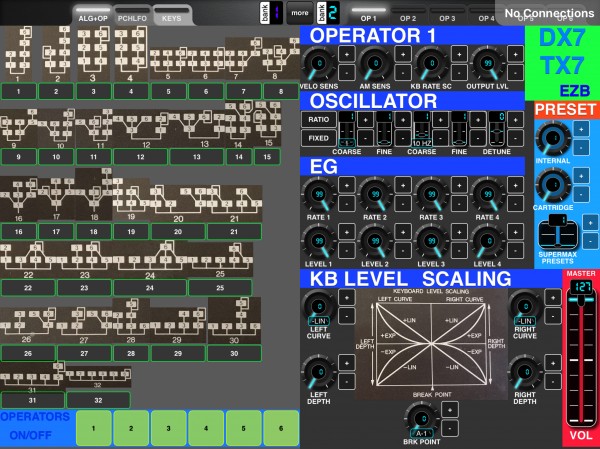Decrease AM SENS with minus button

403,73
